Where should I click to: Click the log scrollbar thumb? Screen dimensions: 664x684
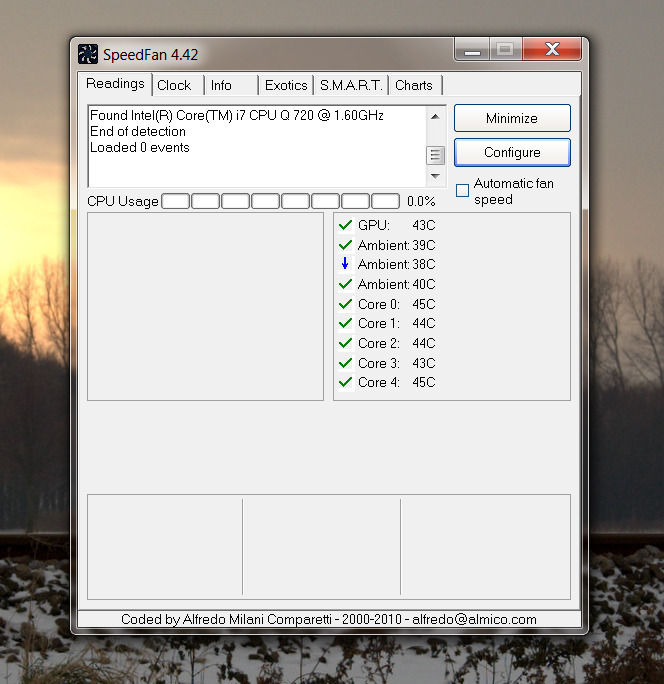[435, 155]
